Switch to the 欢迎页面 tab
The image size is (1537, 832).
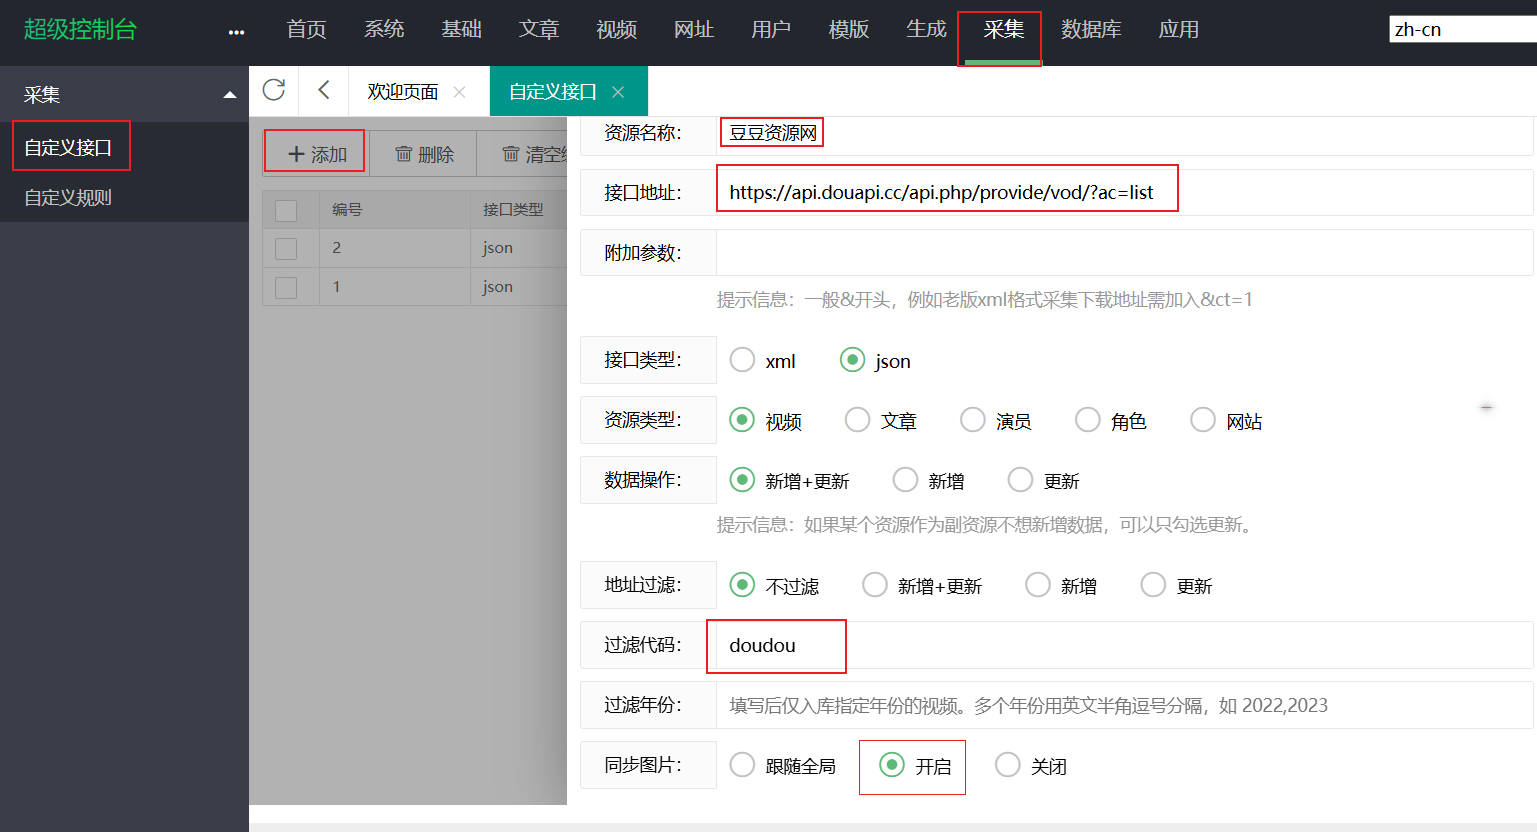(402, 92)
